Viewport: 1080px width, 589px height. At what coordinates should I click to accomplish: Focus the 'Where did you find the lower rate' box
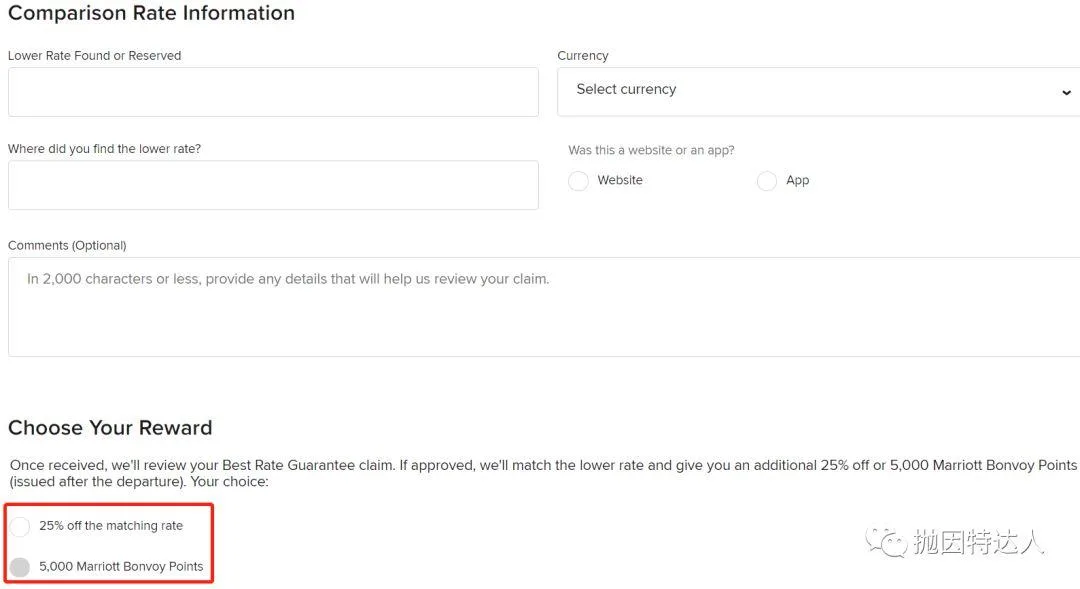tap(273, 185)
